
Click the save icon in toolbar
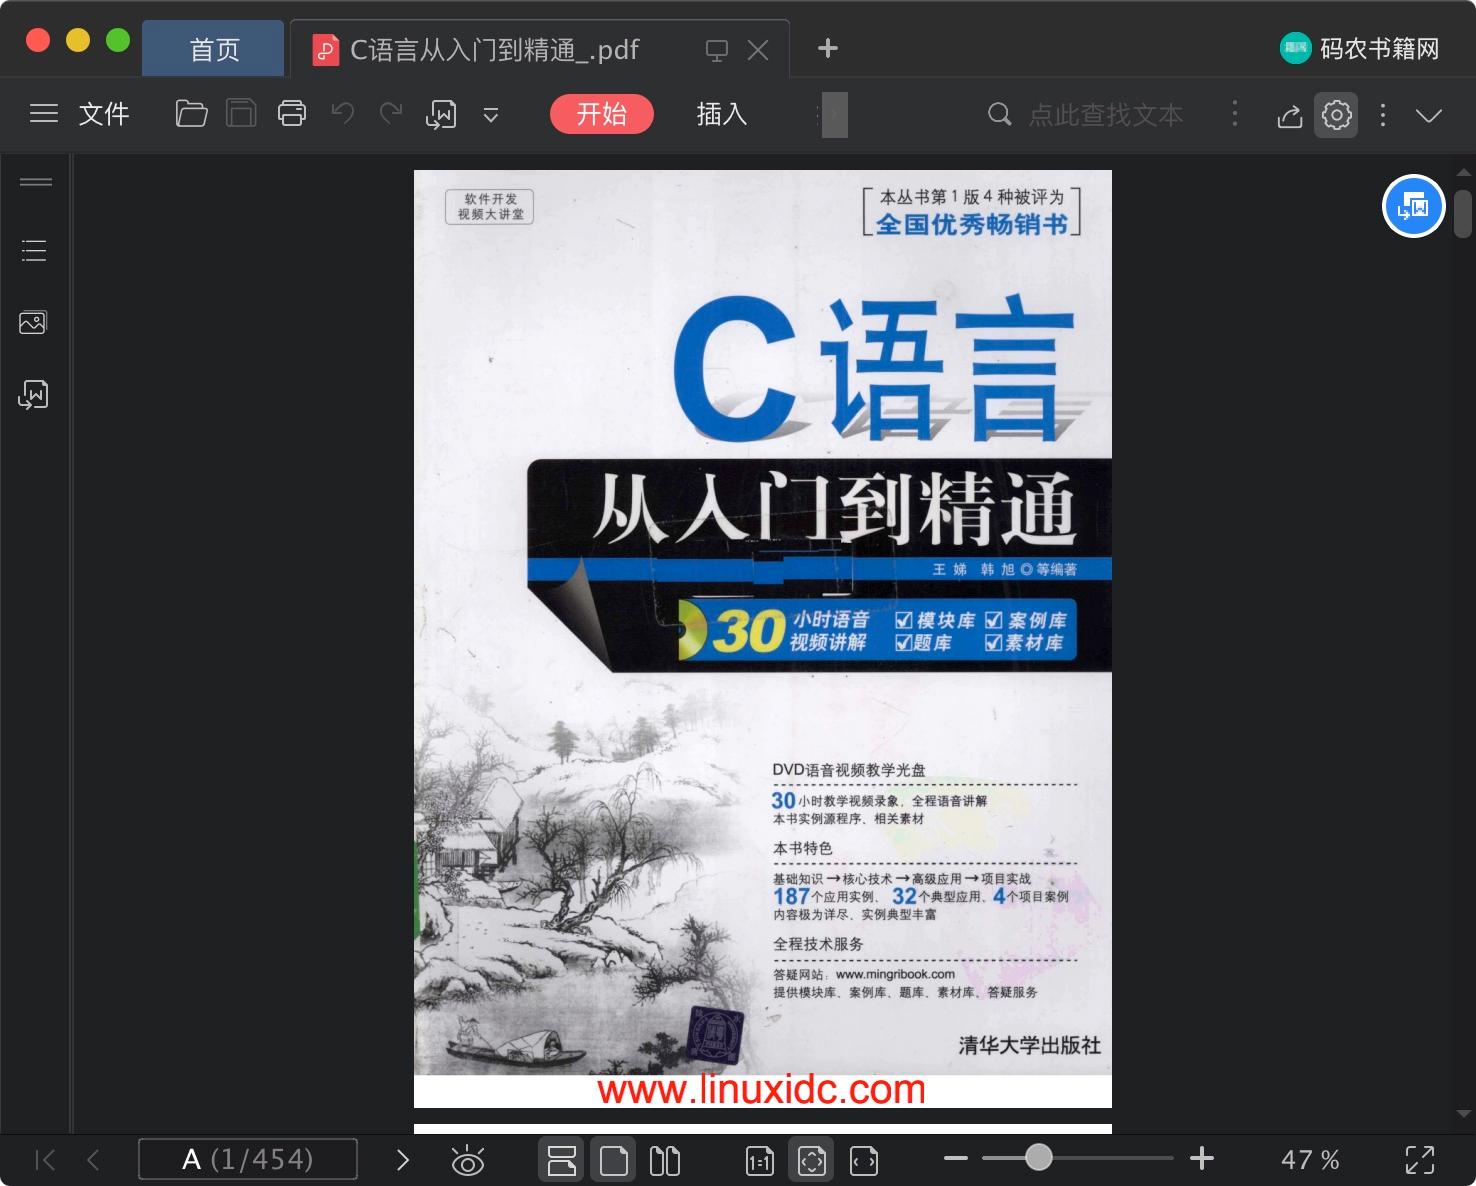coord(241,114)
